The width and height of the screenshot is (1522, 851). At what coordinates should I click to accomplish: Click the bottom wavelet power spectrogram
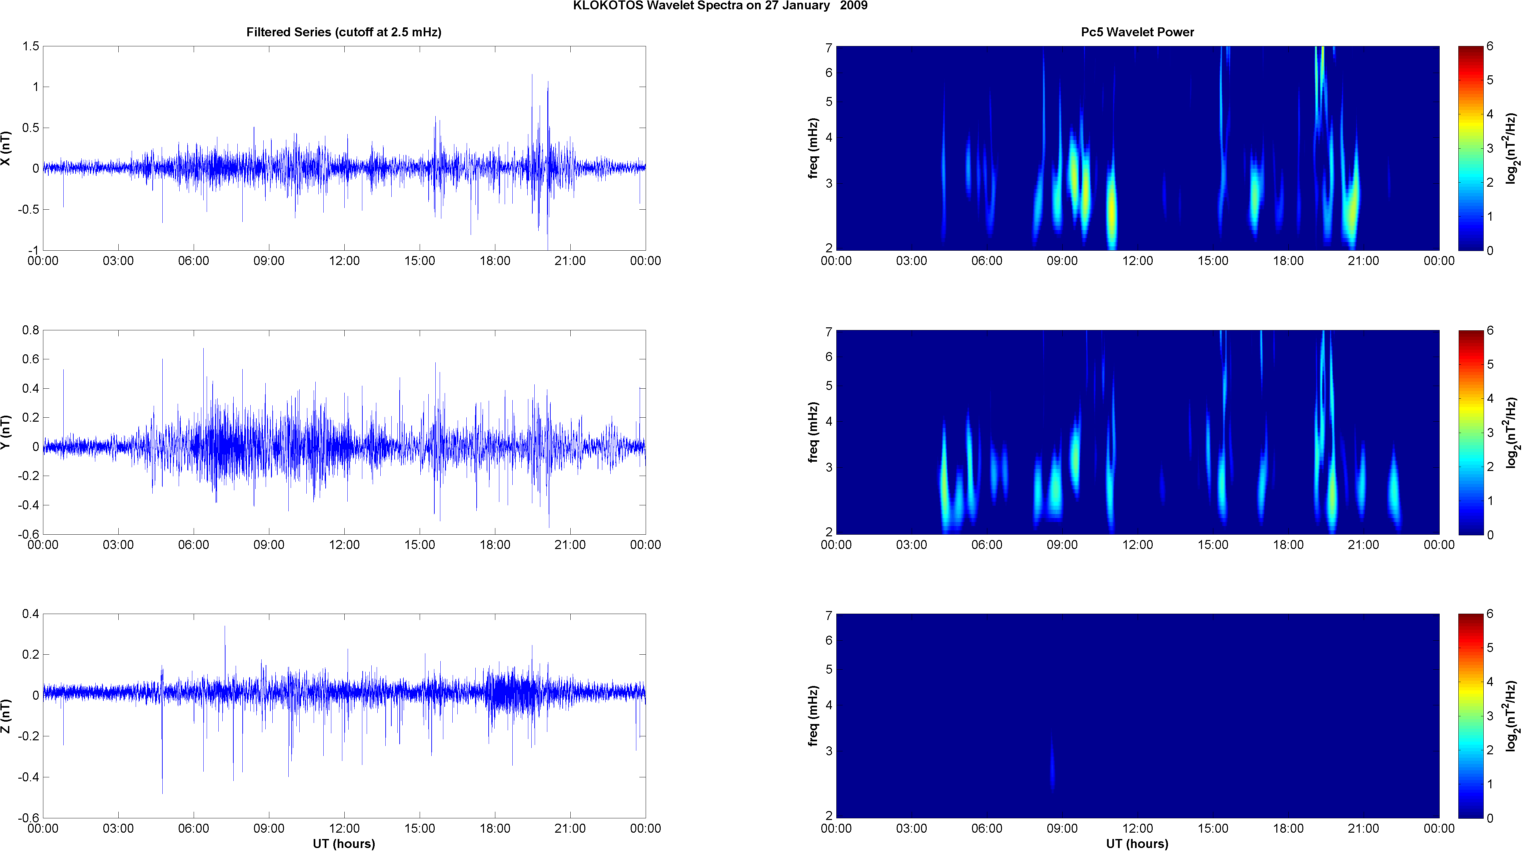pyautogui.click(x=1137, y=716)
